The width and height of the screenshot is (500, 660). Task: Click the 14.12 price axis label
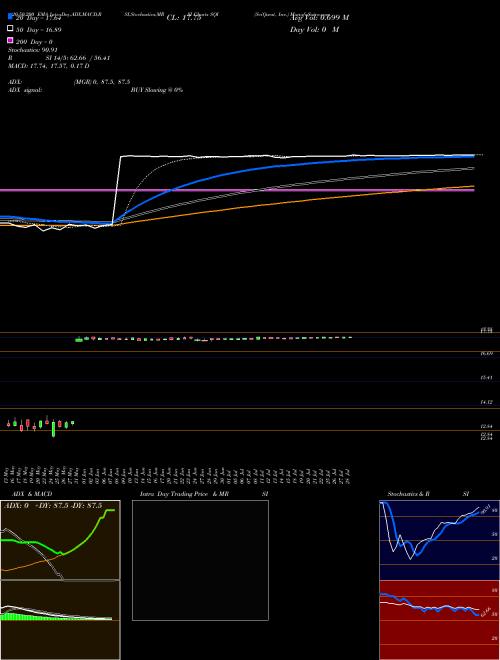tap(487, 402)
